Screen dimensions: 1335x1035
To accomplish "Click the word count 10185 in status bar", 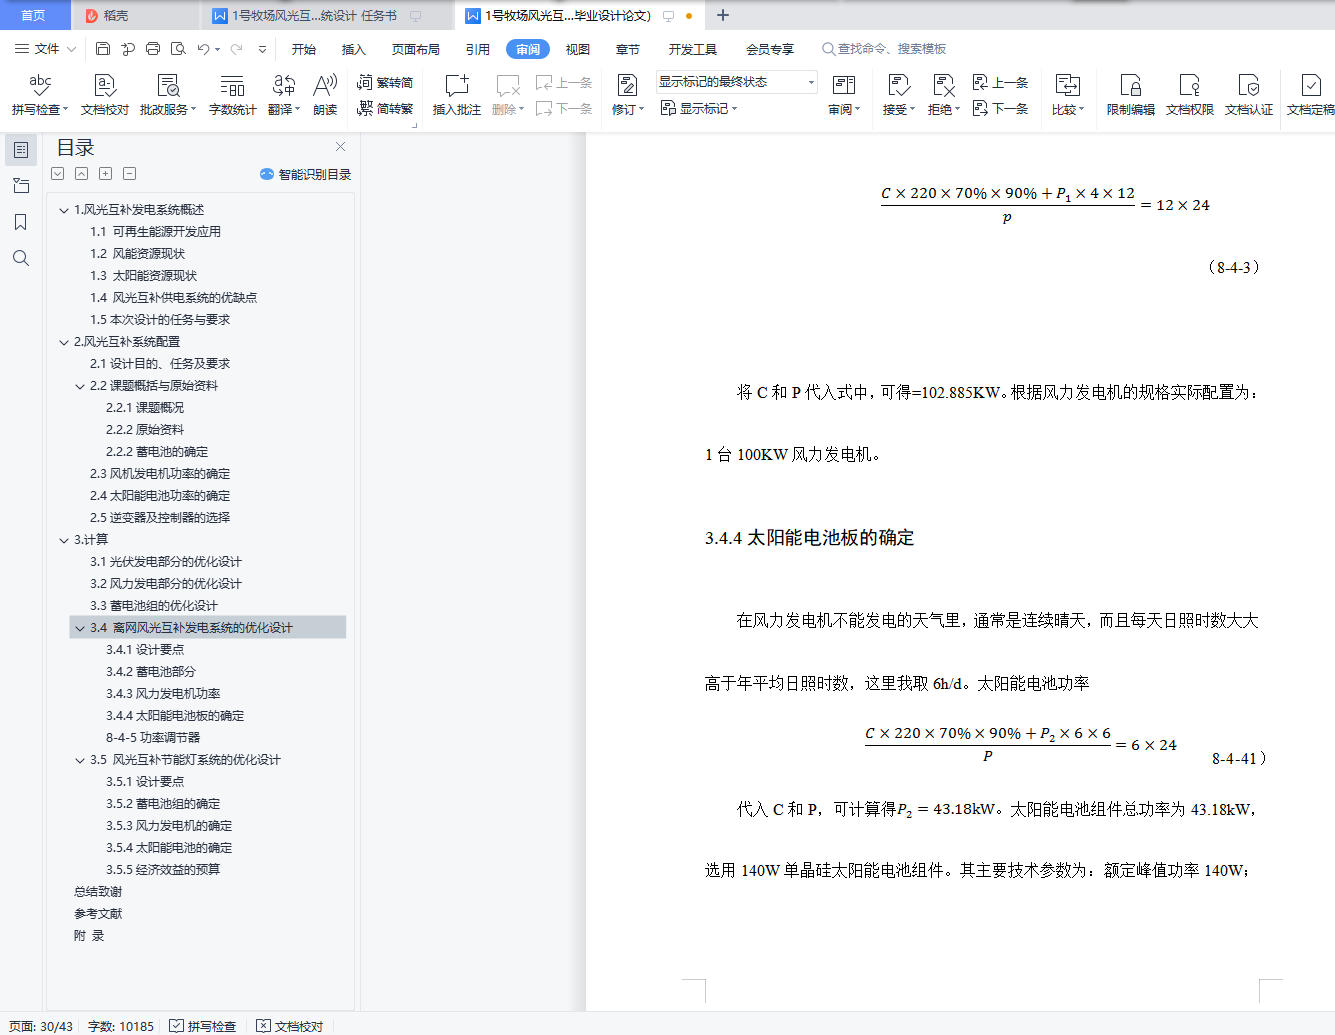I will coord(121,1026).
